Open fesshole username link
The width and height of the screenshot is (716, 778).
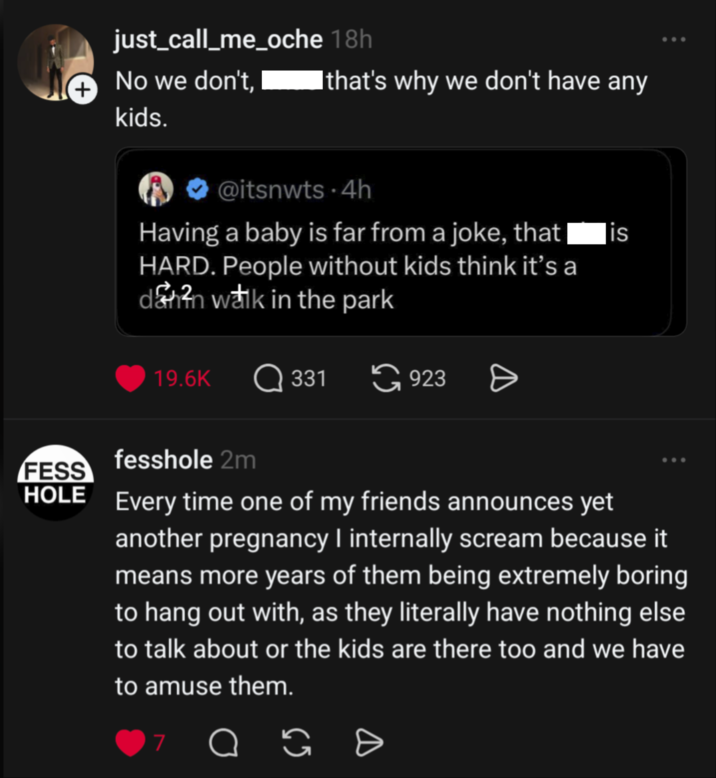pos(164,460)
